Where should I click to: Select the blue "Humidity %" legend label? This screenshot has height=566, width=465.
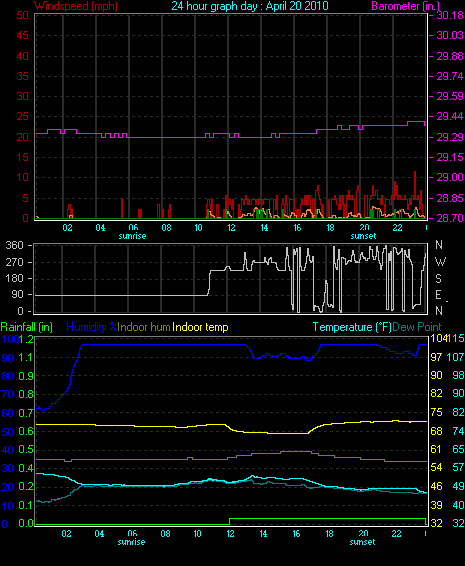(92, 327)
